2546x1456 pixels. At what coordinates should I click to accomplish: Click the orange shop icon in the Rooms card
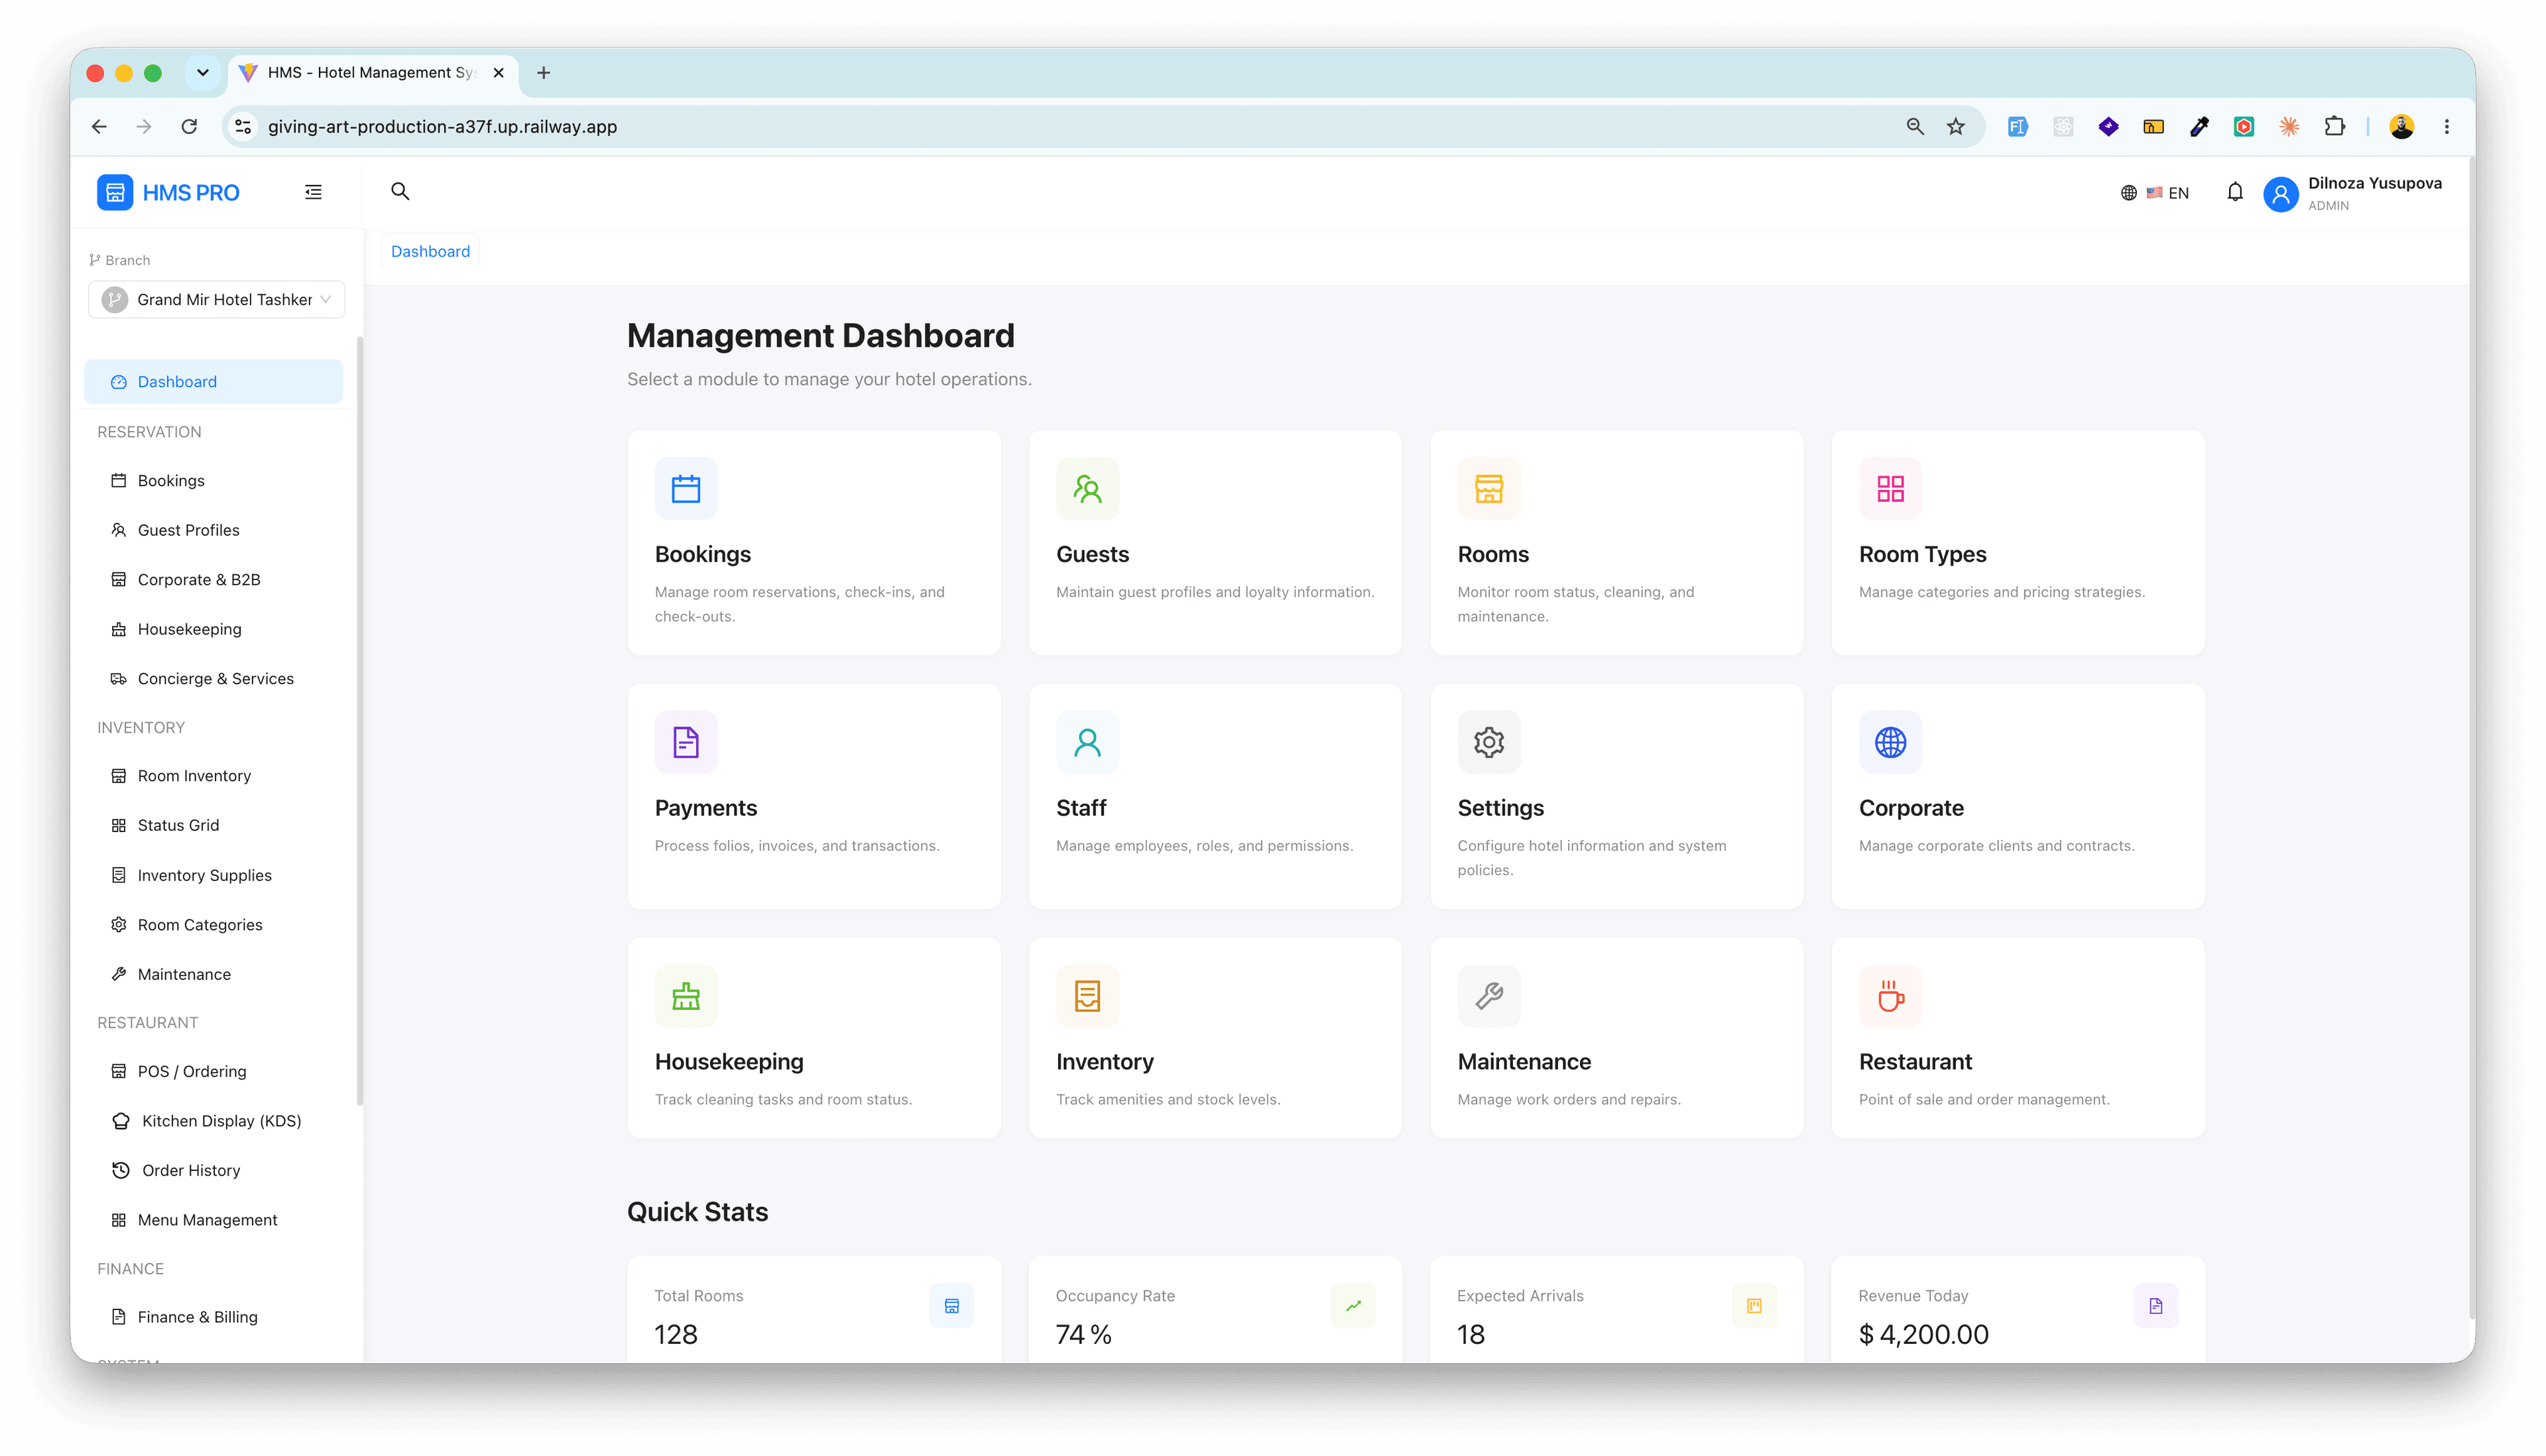click(x=1489, y=488)
